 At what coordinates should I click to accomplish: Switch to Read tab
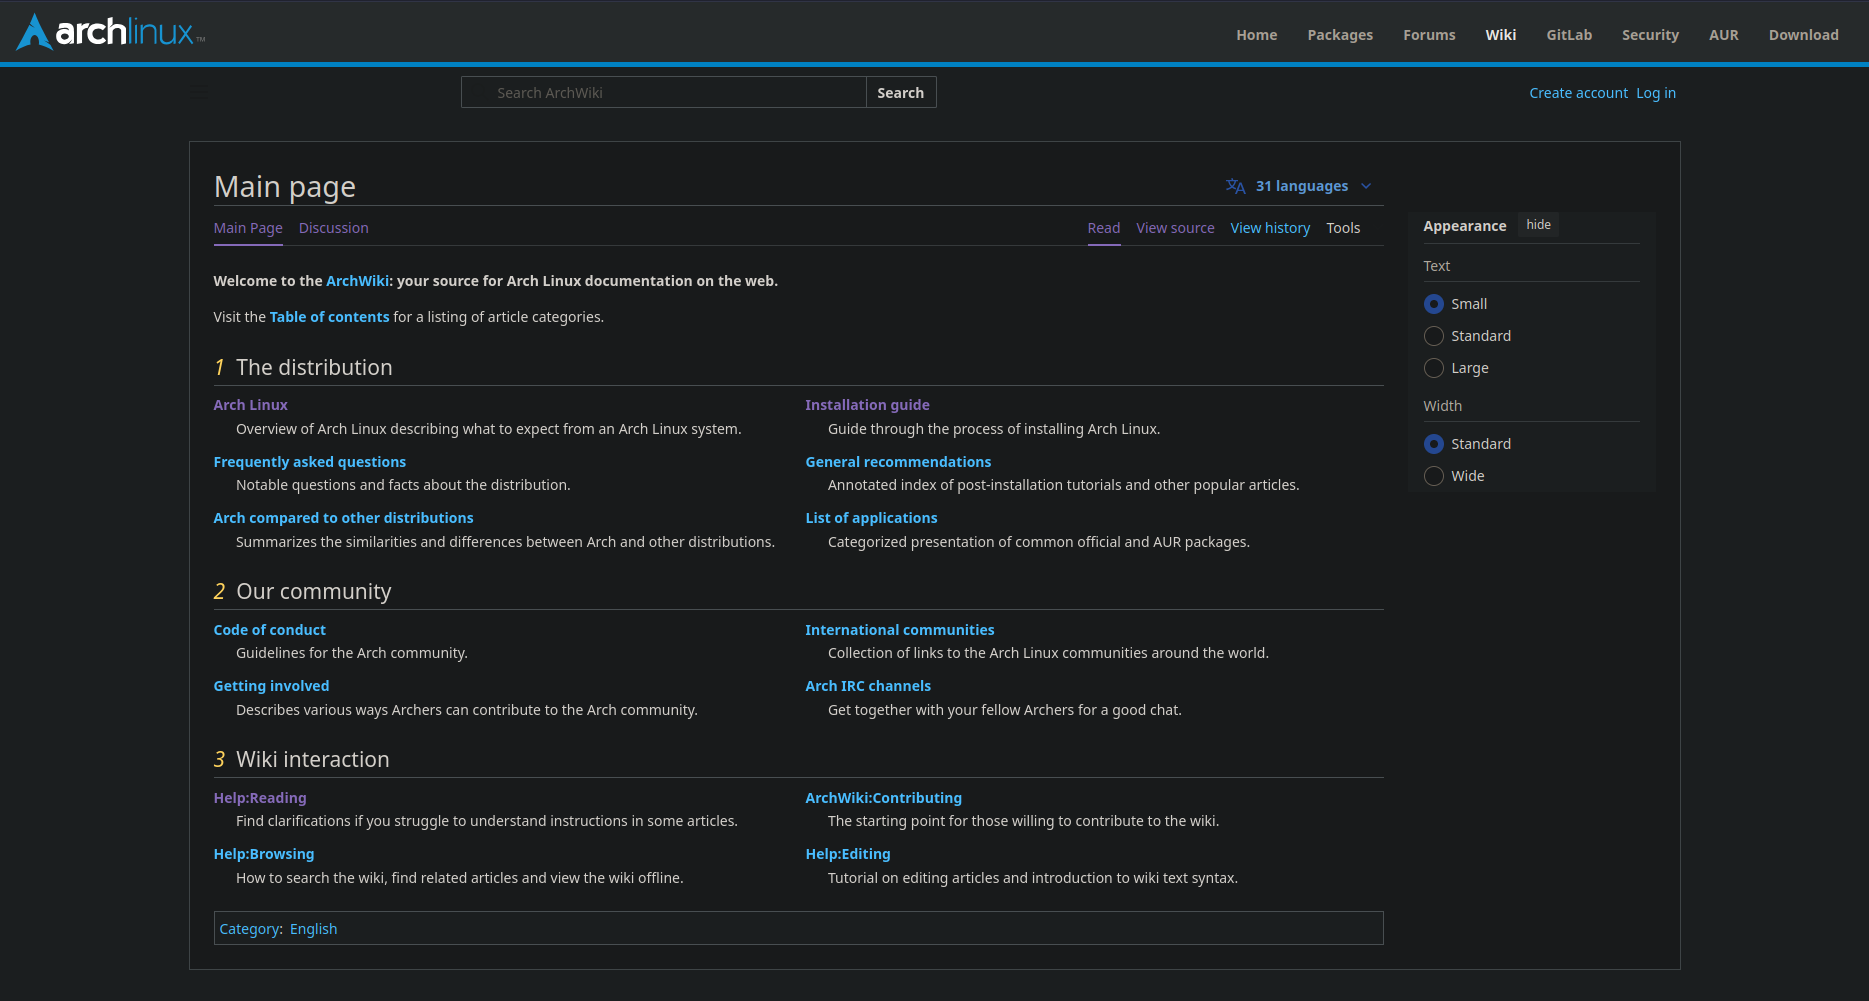point(1104,228)
